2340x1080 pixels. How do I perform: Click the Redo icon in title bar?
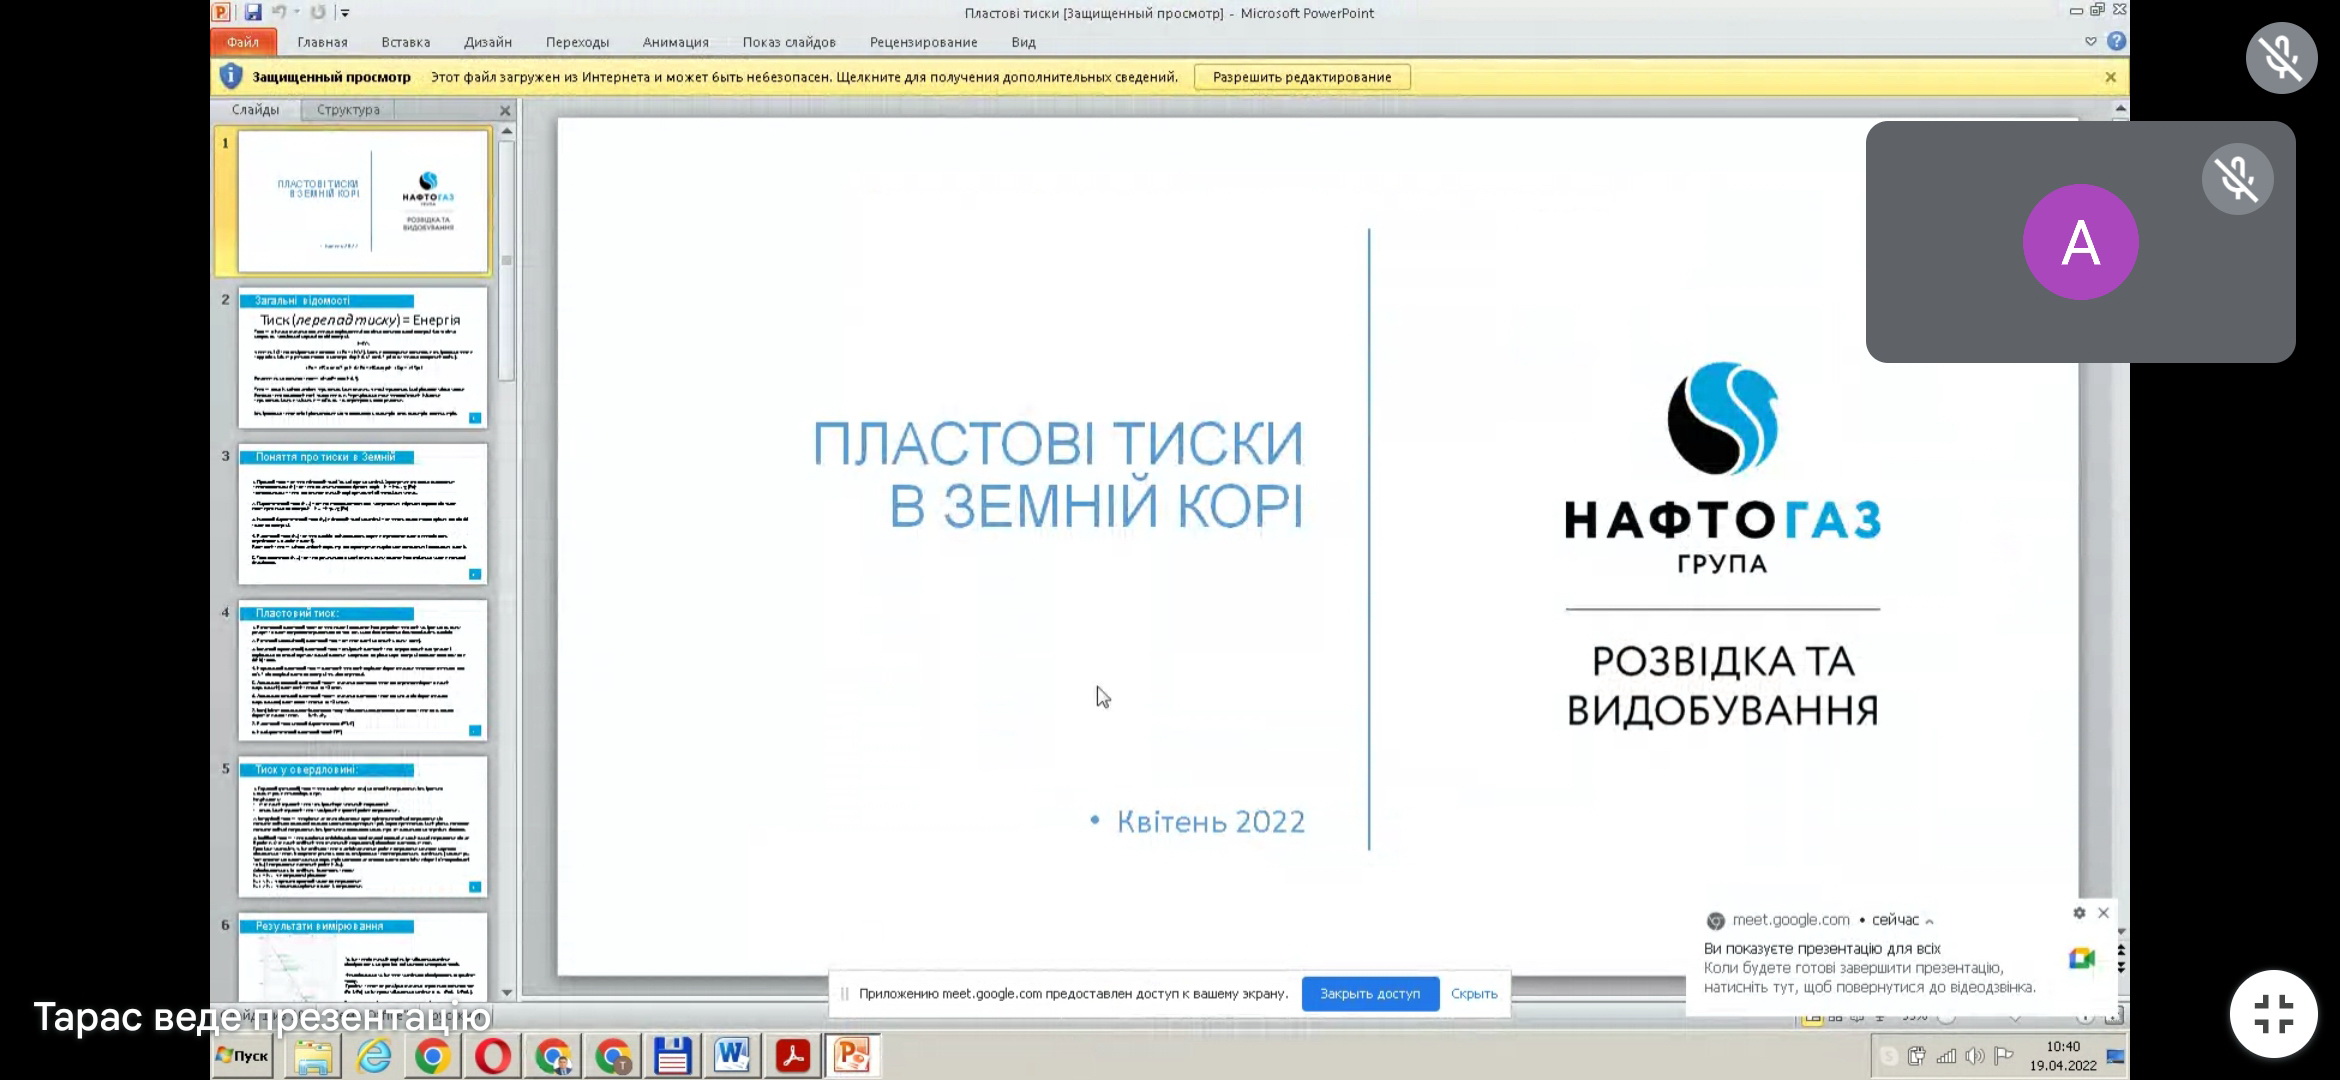click(317, 12)
